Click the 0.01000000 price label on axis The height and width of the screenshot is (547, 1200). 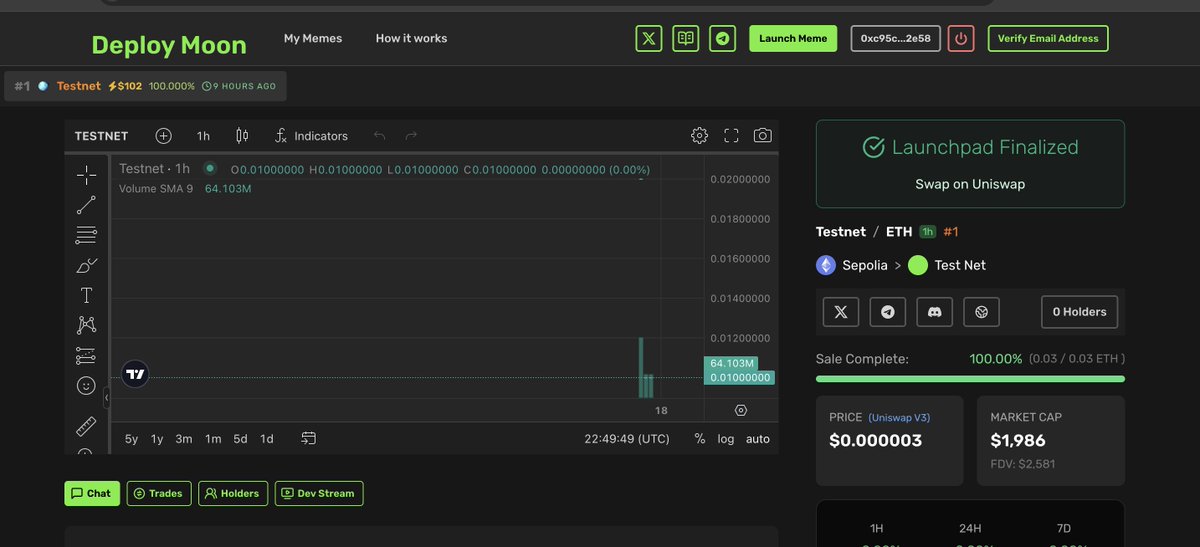coord(739,377)
